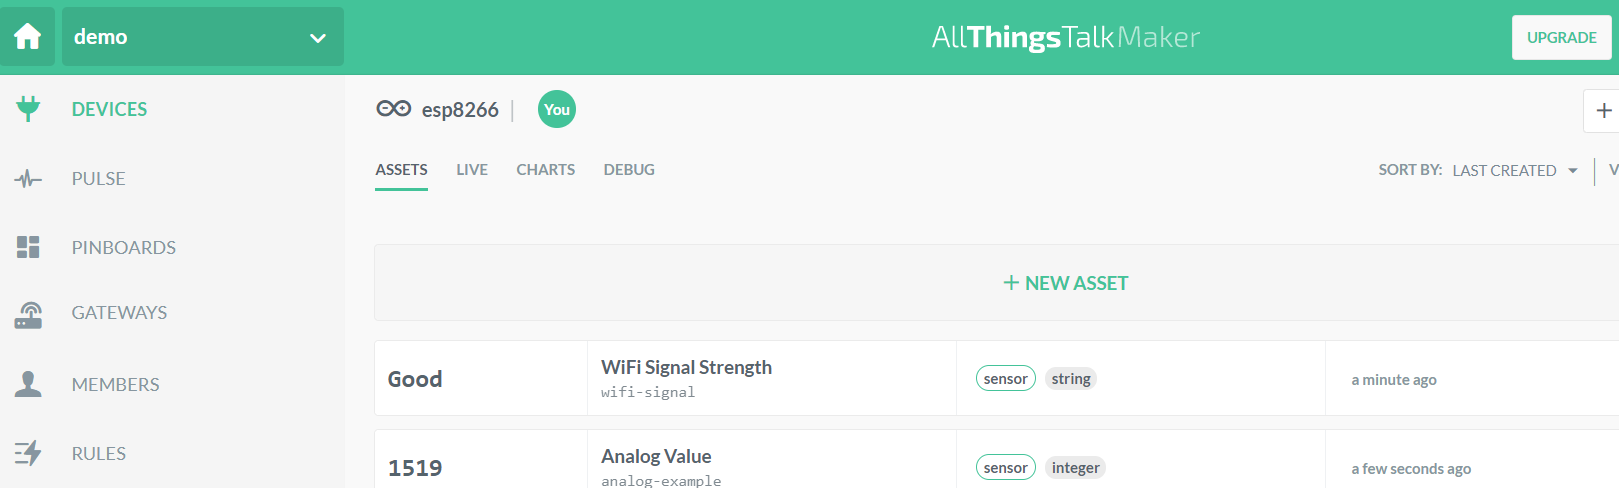Open the Analog Value asset
Image resolution: width=1619 pixels, height=488 pixels.
[x=656, y=457]
